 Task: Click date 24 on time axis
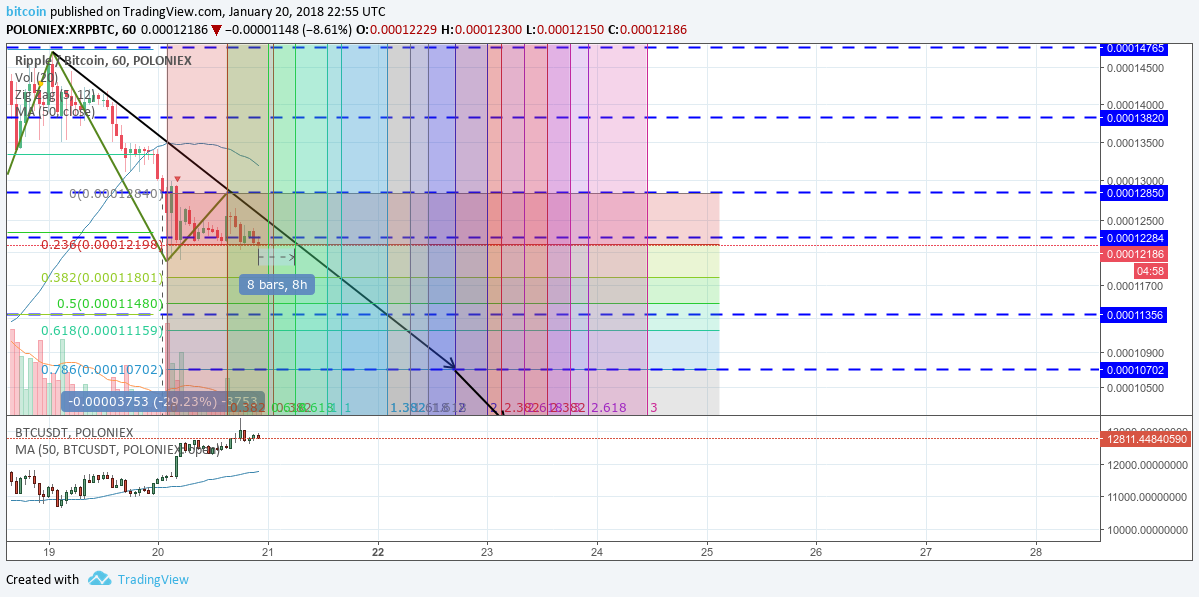click(x=597, y=550)
